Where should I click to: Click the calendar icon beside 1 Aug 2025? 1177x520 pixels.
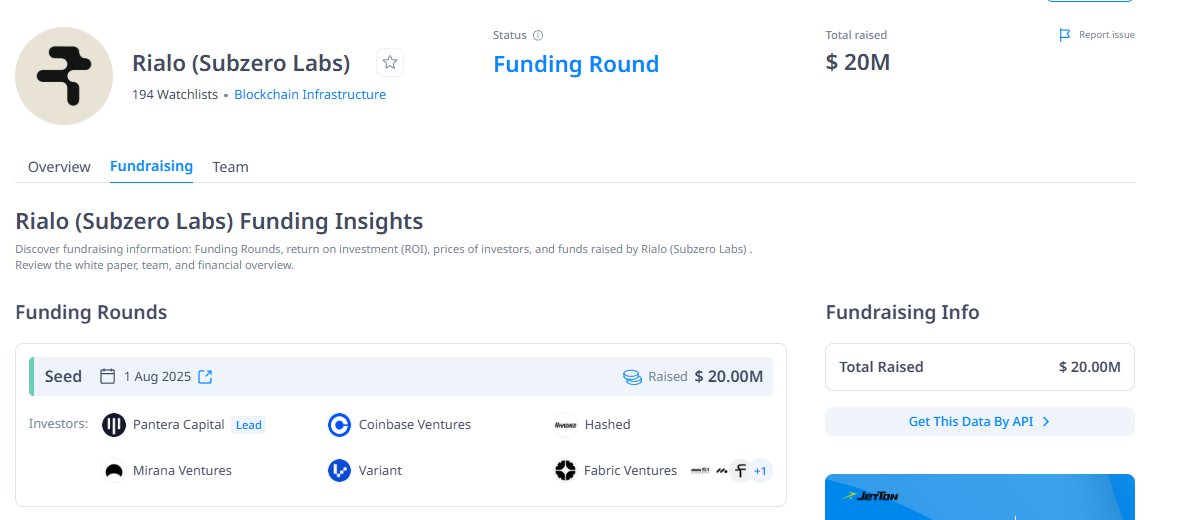(x=107, y=376)
